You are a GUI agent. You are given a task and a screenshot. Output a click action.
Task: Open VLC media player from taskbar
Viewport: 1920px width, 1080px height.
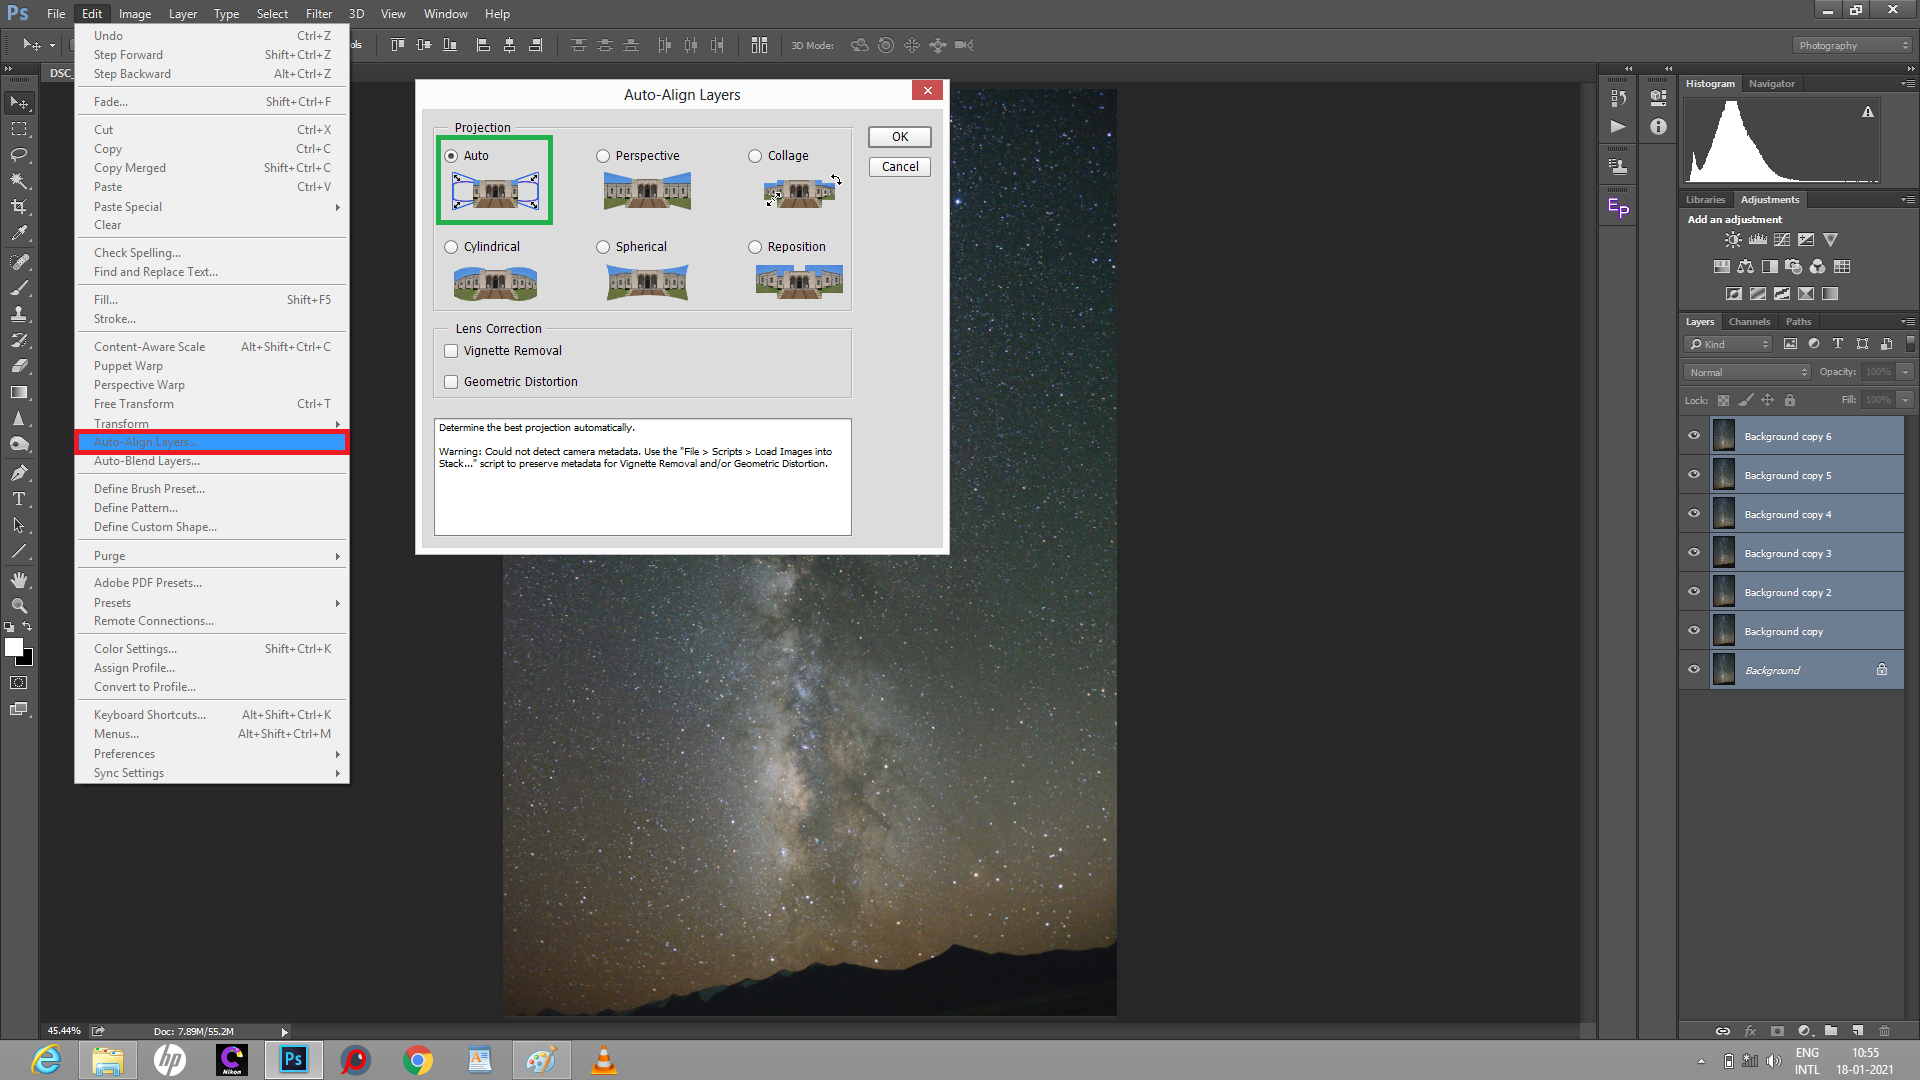(603, 1060)
